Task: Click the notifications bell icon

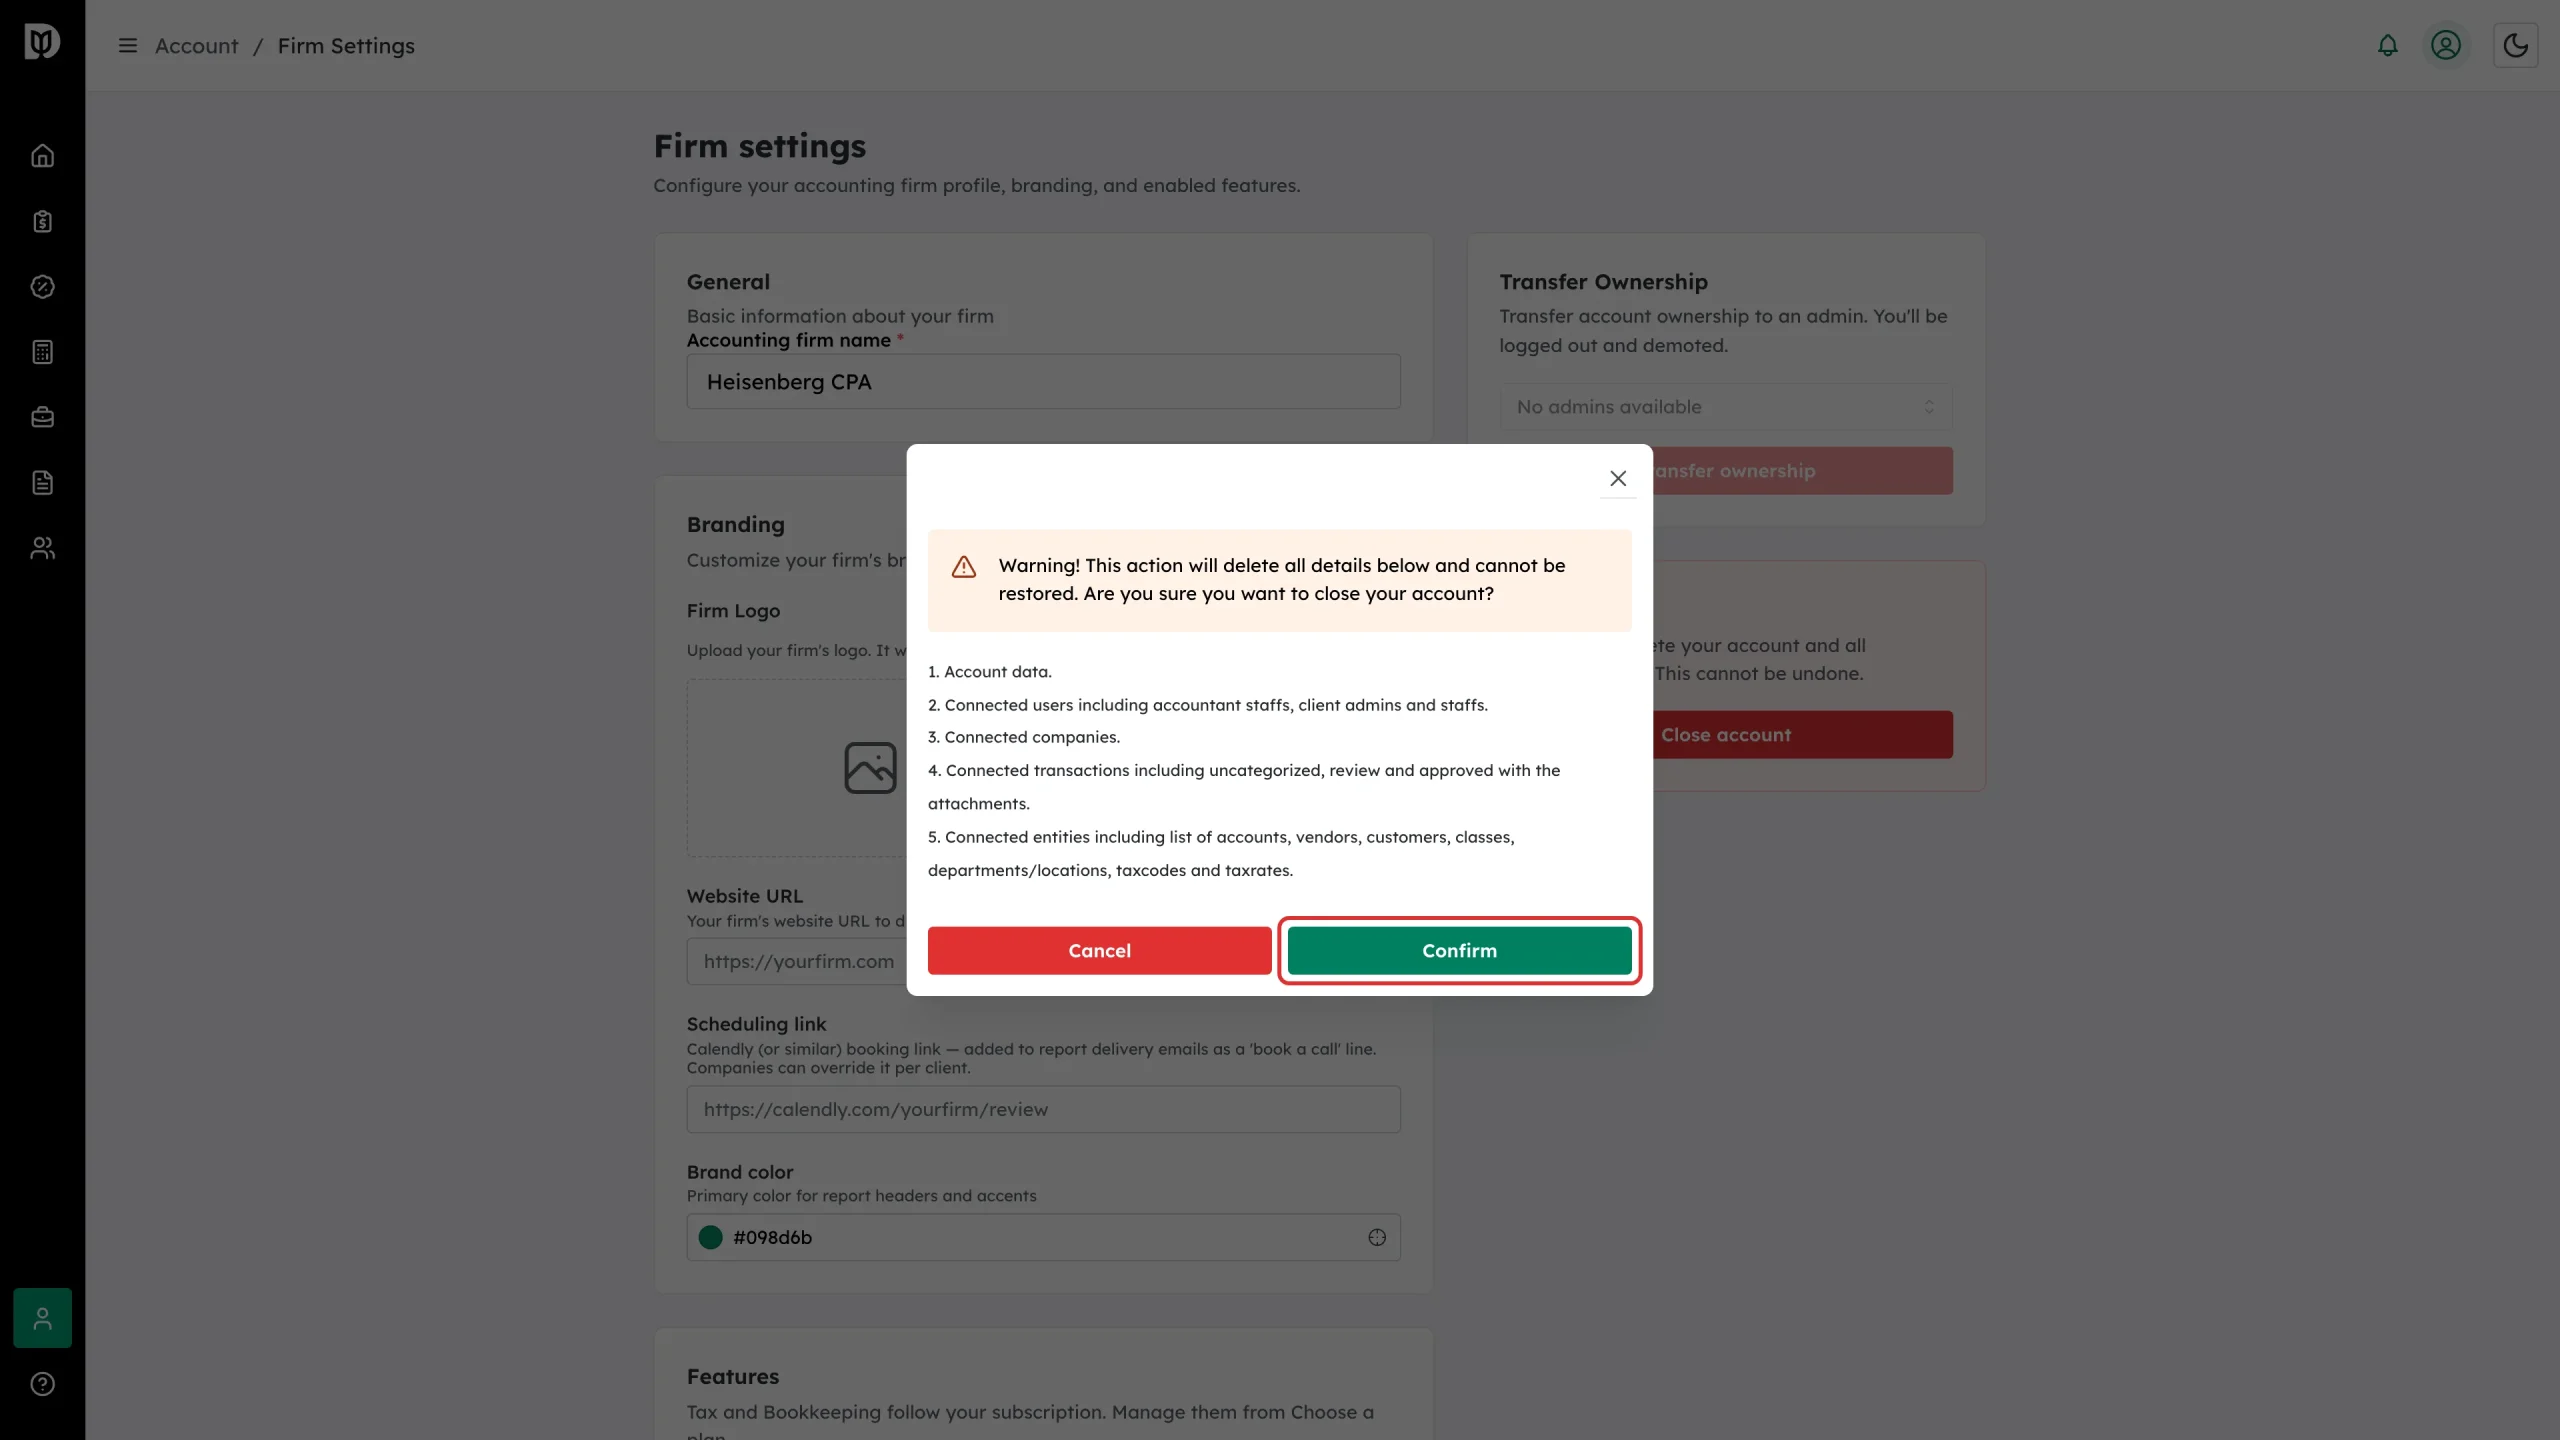Action: click(x=2387, y=45)
